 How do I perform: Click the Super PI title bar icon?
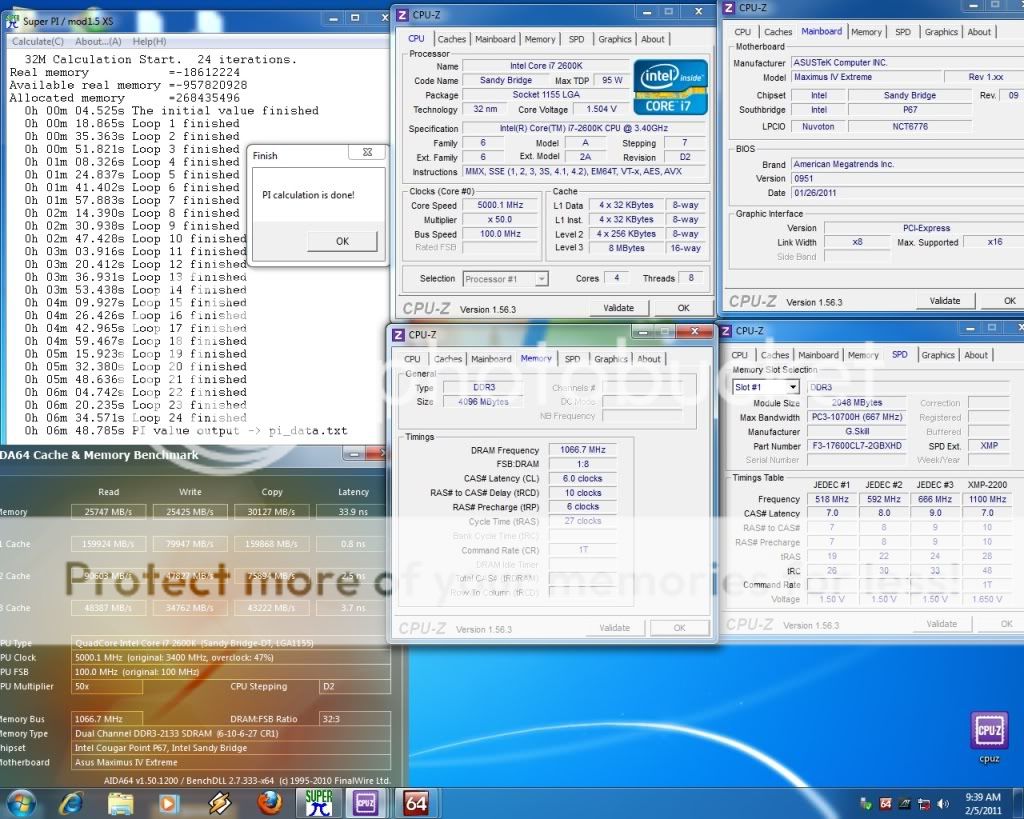(x=12, y=21)
